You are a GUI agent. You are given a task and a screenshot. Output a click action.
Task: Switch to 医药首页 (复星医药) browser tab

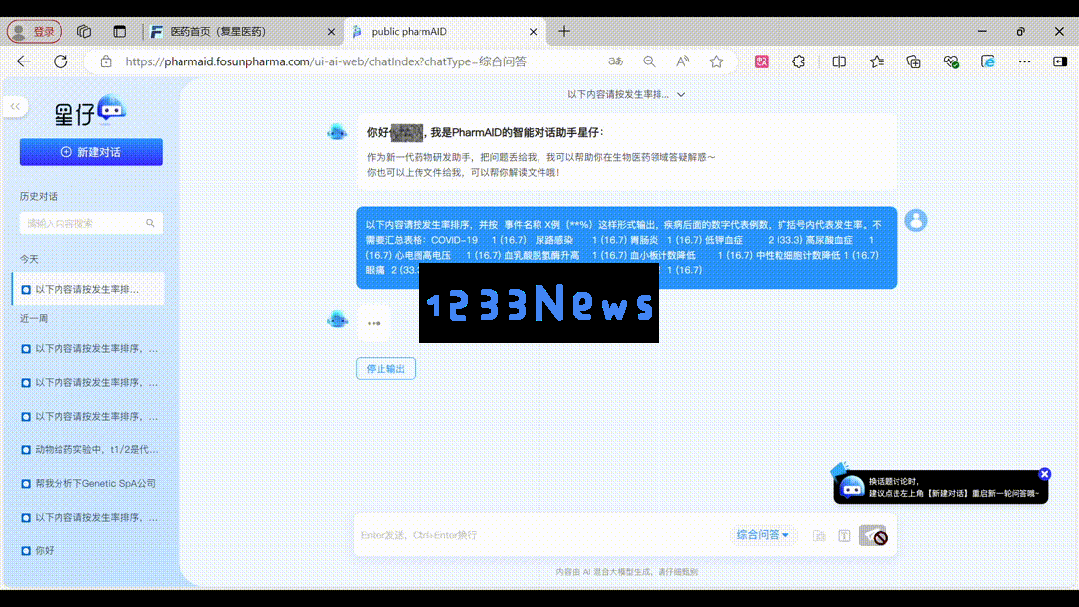[x=239, y=32]
